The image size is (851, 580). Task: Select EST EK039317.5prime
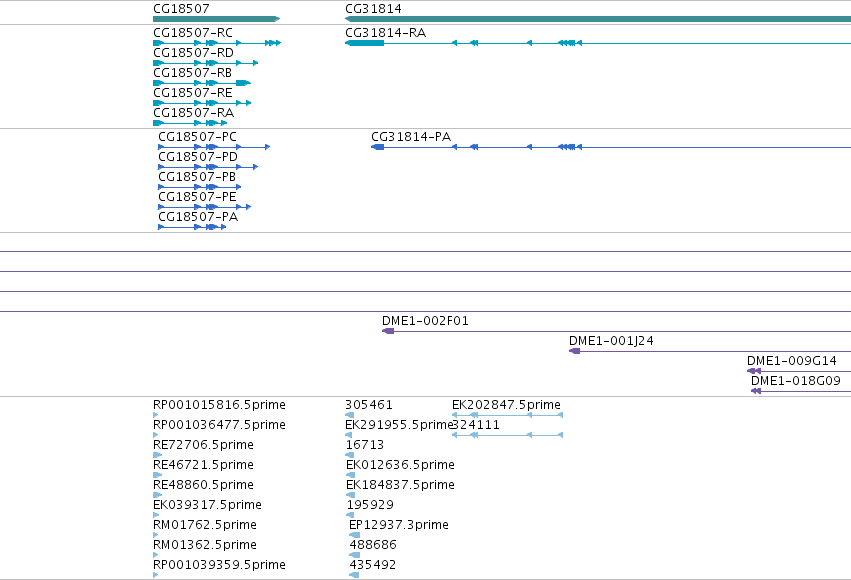pos(207,505)
